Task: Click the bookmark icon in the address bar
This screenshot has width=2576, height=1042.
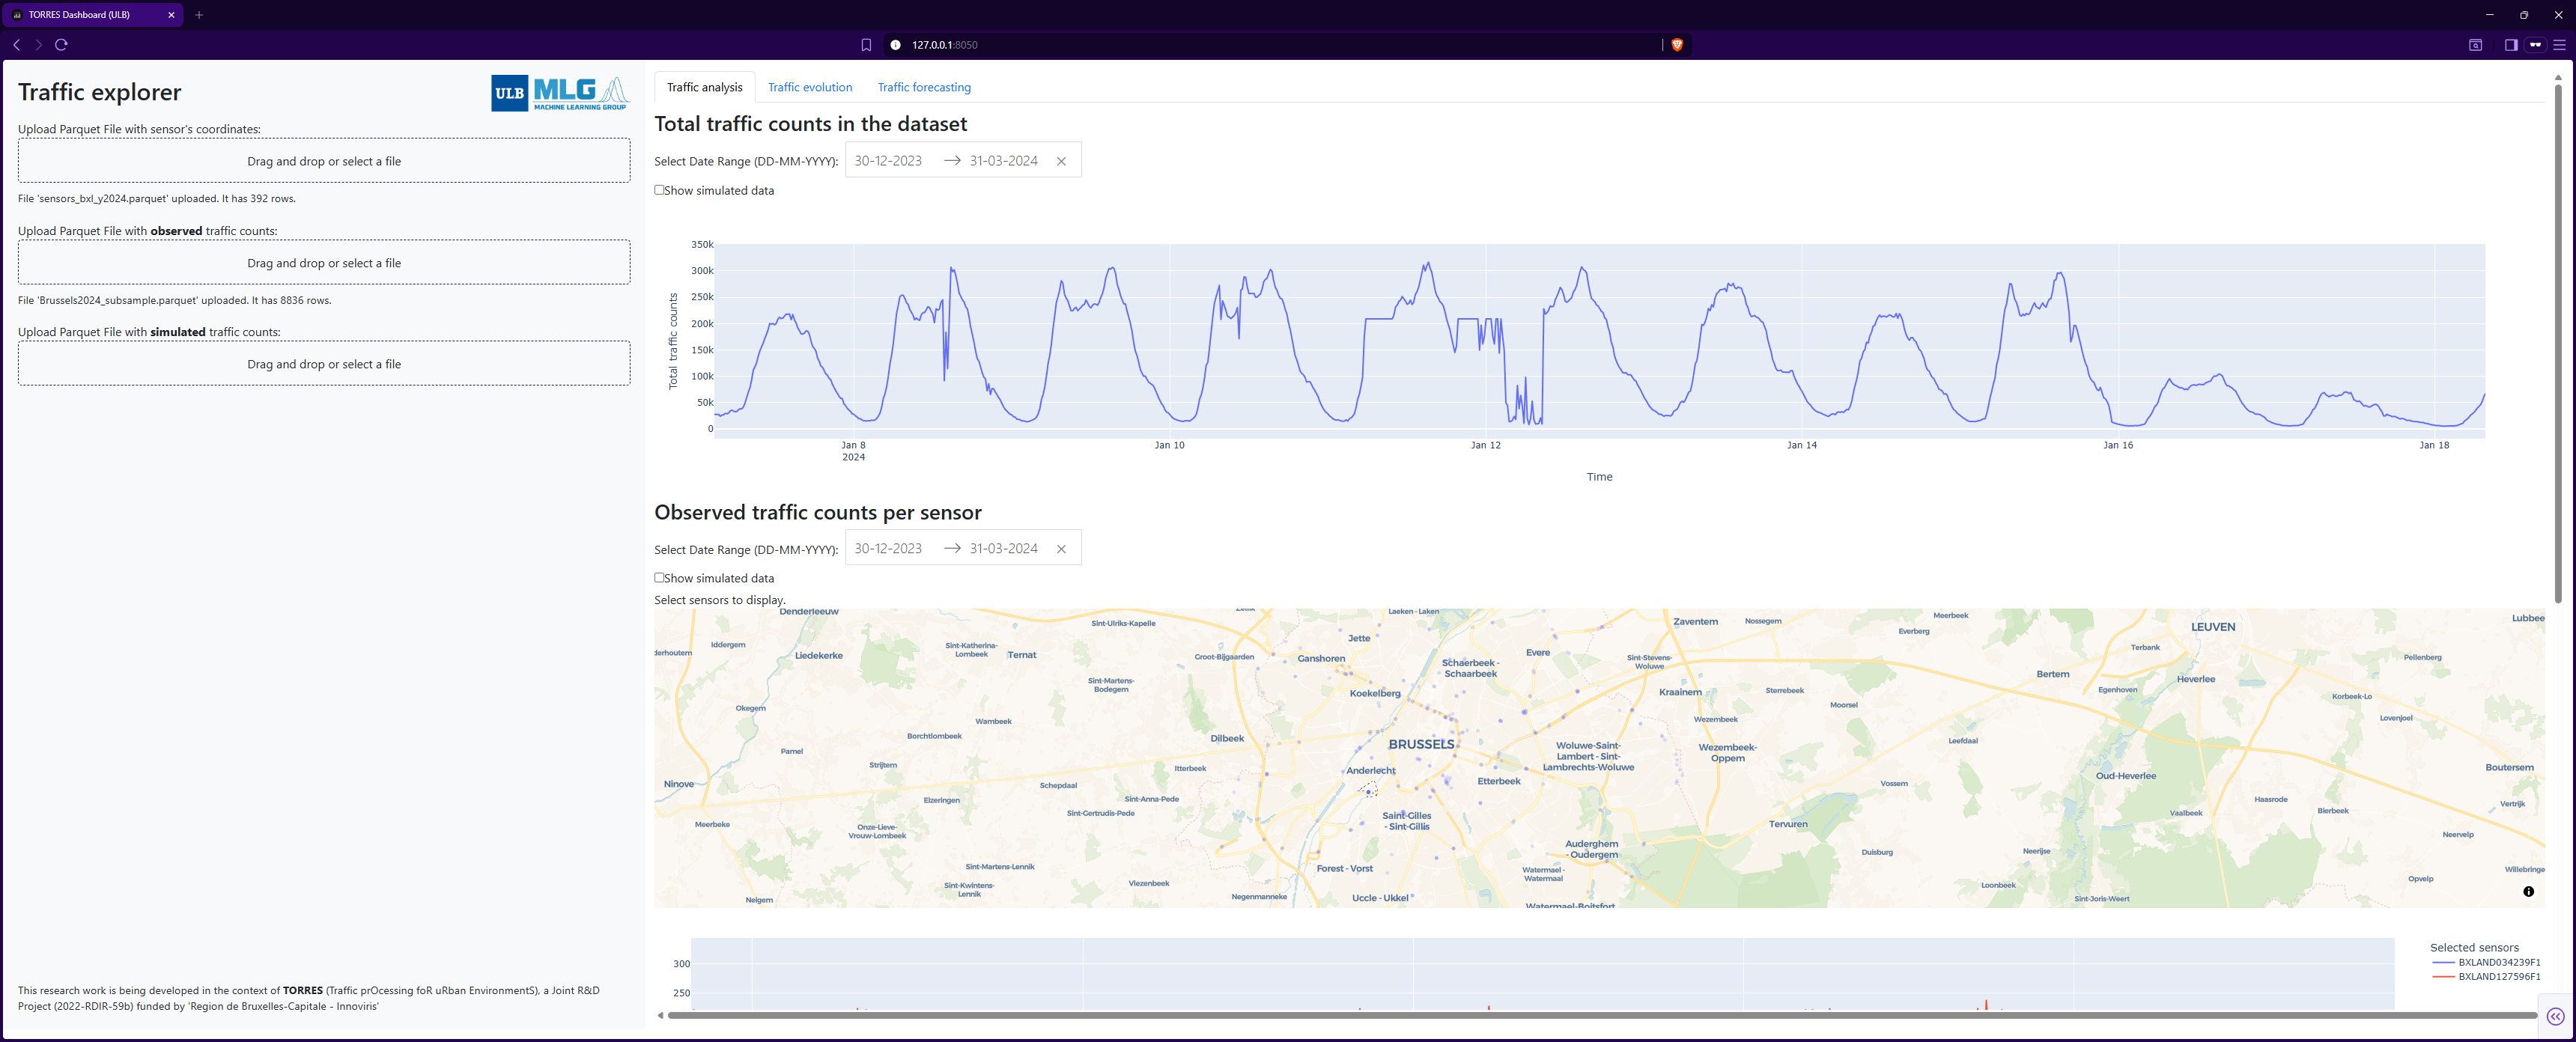Action: click(866, 44)
